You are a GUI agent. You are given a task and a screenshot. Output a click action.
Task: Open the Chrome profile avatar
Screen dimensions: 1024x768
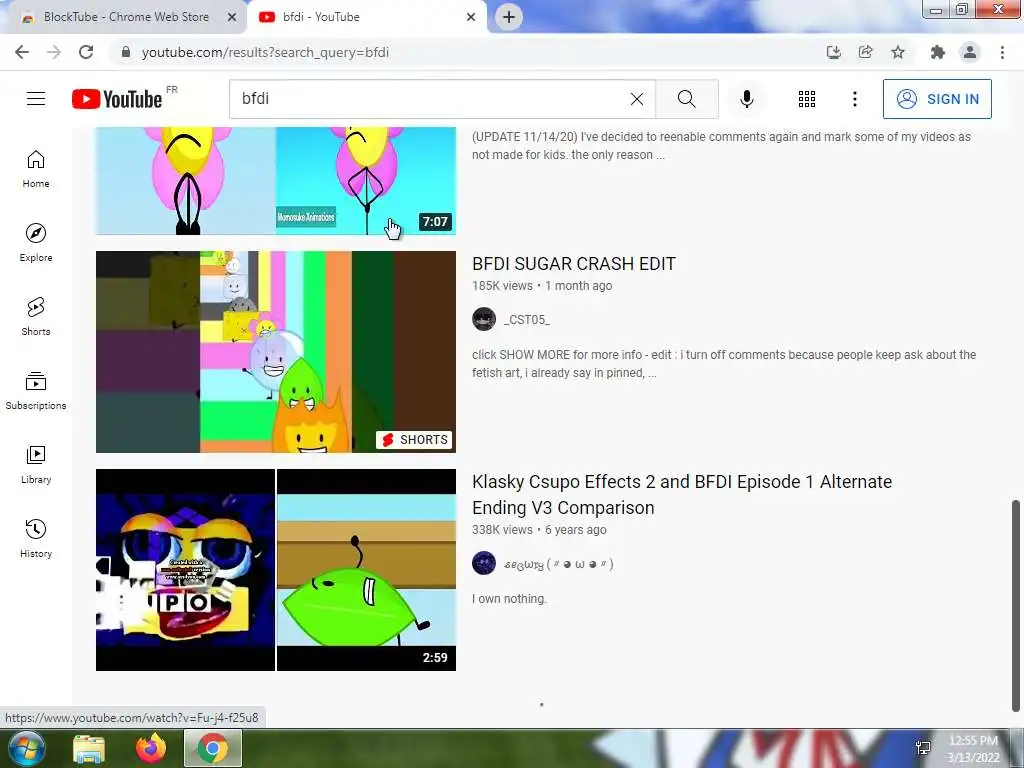(970, 52)
